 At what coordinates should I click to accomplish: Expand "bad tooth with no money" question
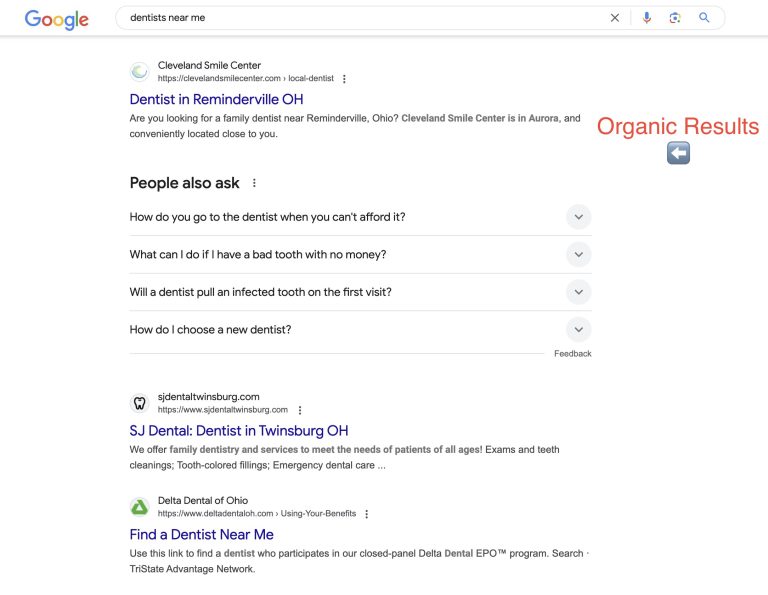578,255
